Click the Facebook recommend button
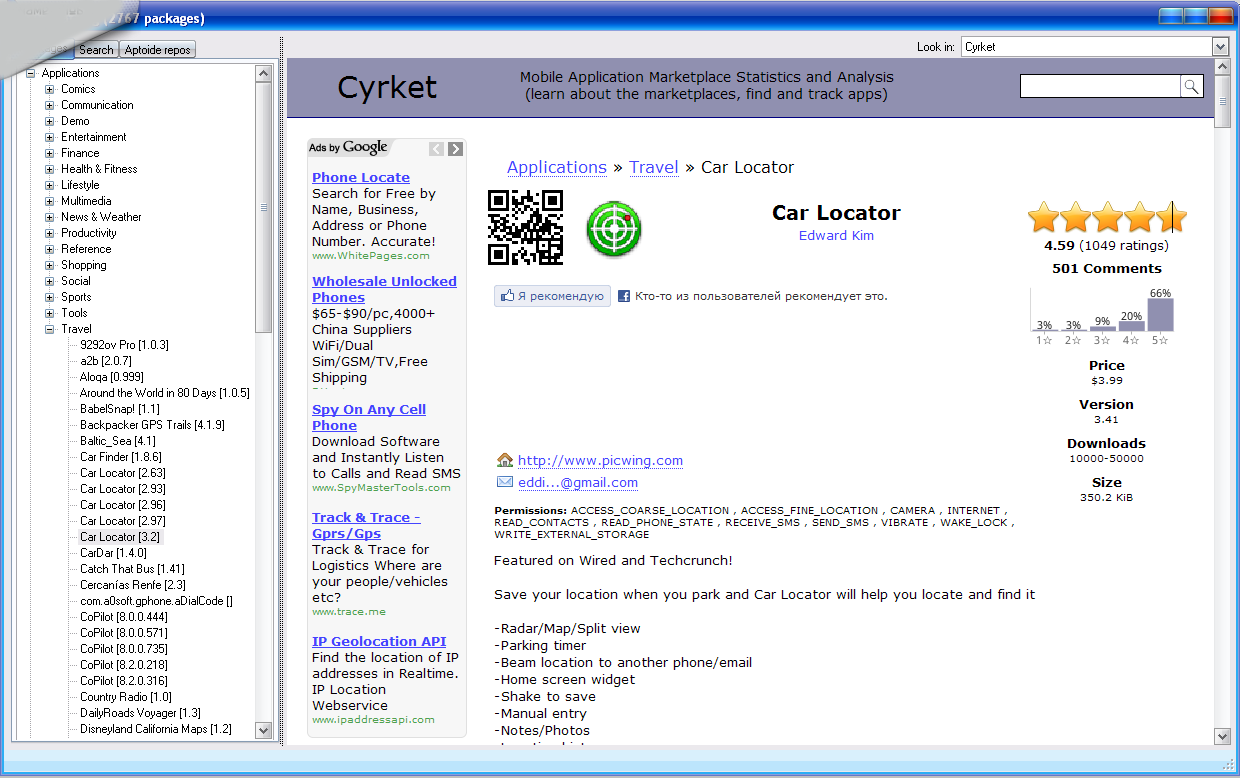The image size is (1240, 778). 552,296
